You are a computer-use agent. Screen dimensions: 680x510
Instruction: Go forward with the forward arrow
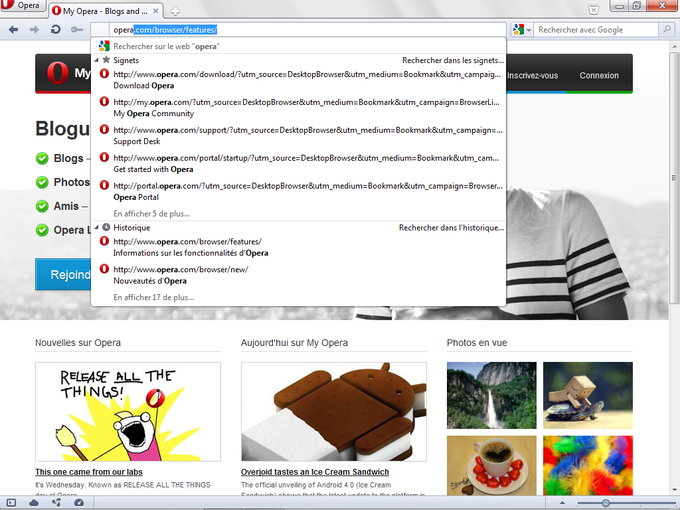34,29
